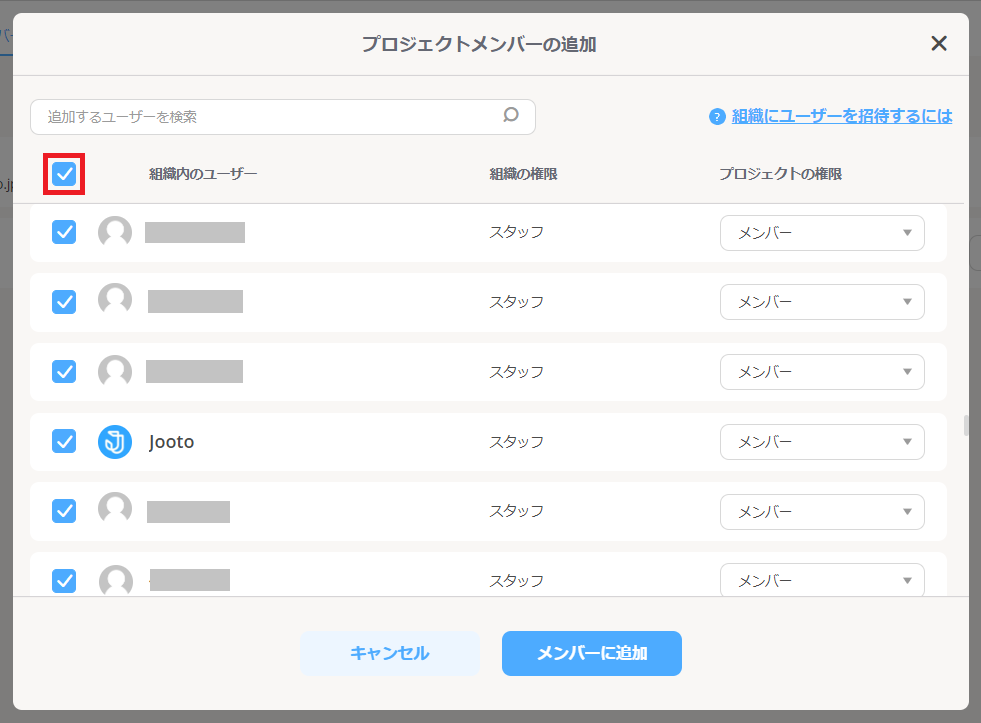This screenshot has width=981, height=723.
Task: Click the キャンセル button
Action: (x=390, y=653)
